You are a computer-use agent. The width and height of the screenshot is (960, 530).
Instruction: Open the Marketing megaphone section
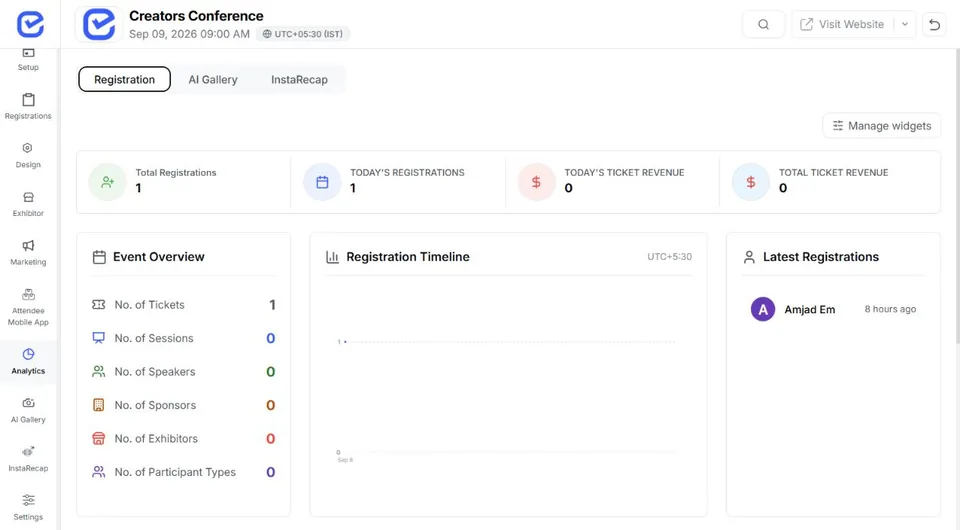click(x=28, y=253)
